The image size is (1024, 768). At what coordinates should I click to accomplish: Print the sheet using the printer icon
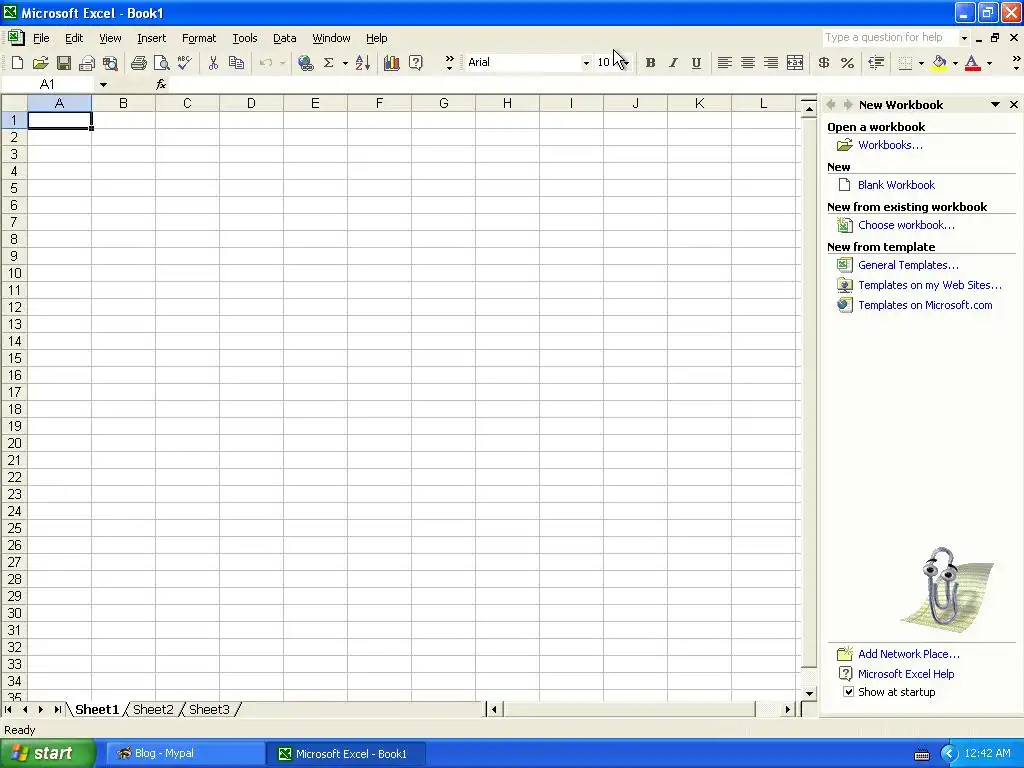[x=138, y=63]
